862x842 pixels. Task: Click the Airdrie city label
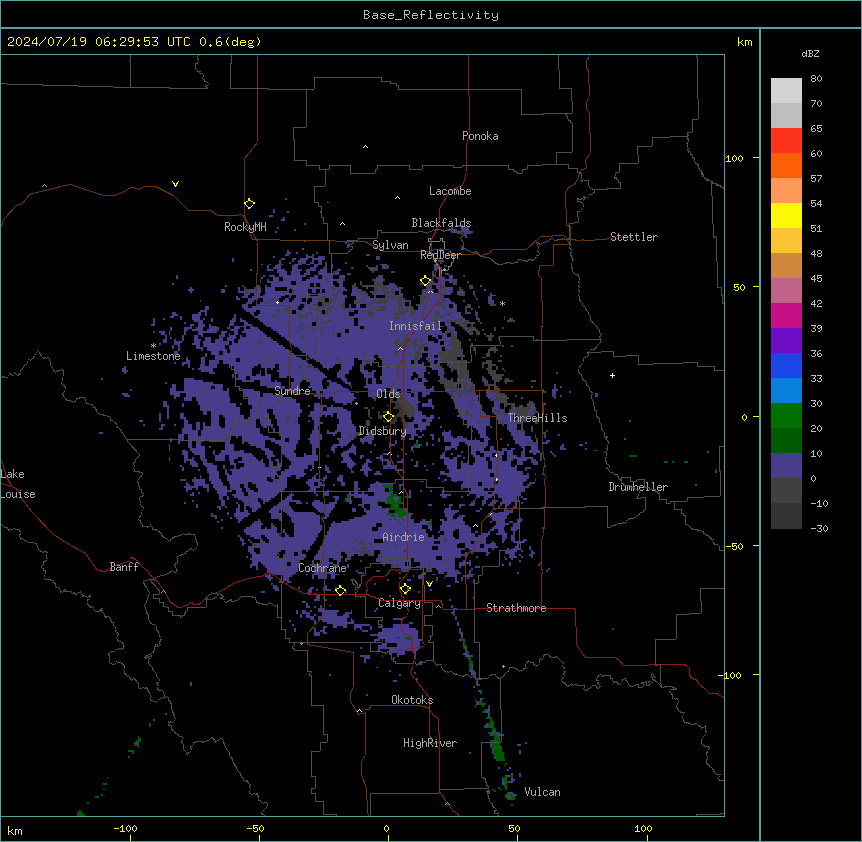click(404, 537)
